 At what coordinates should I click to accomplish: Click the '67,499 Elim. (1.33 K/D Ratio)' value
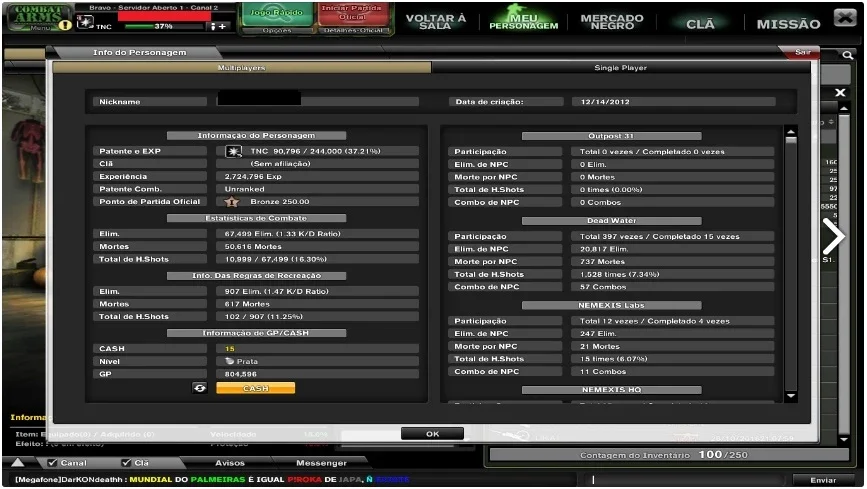click(283, 234)
